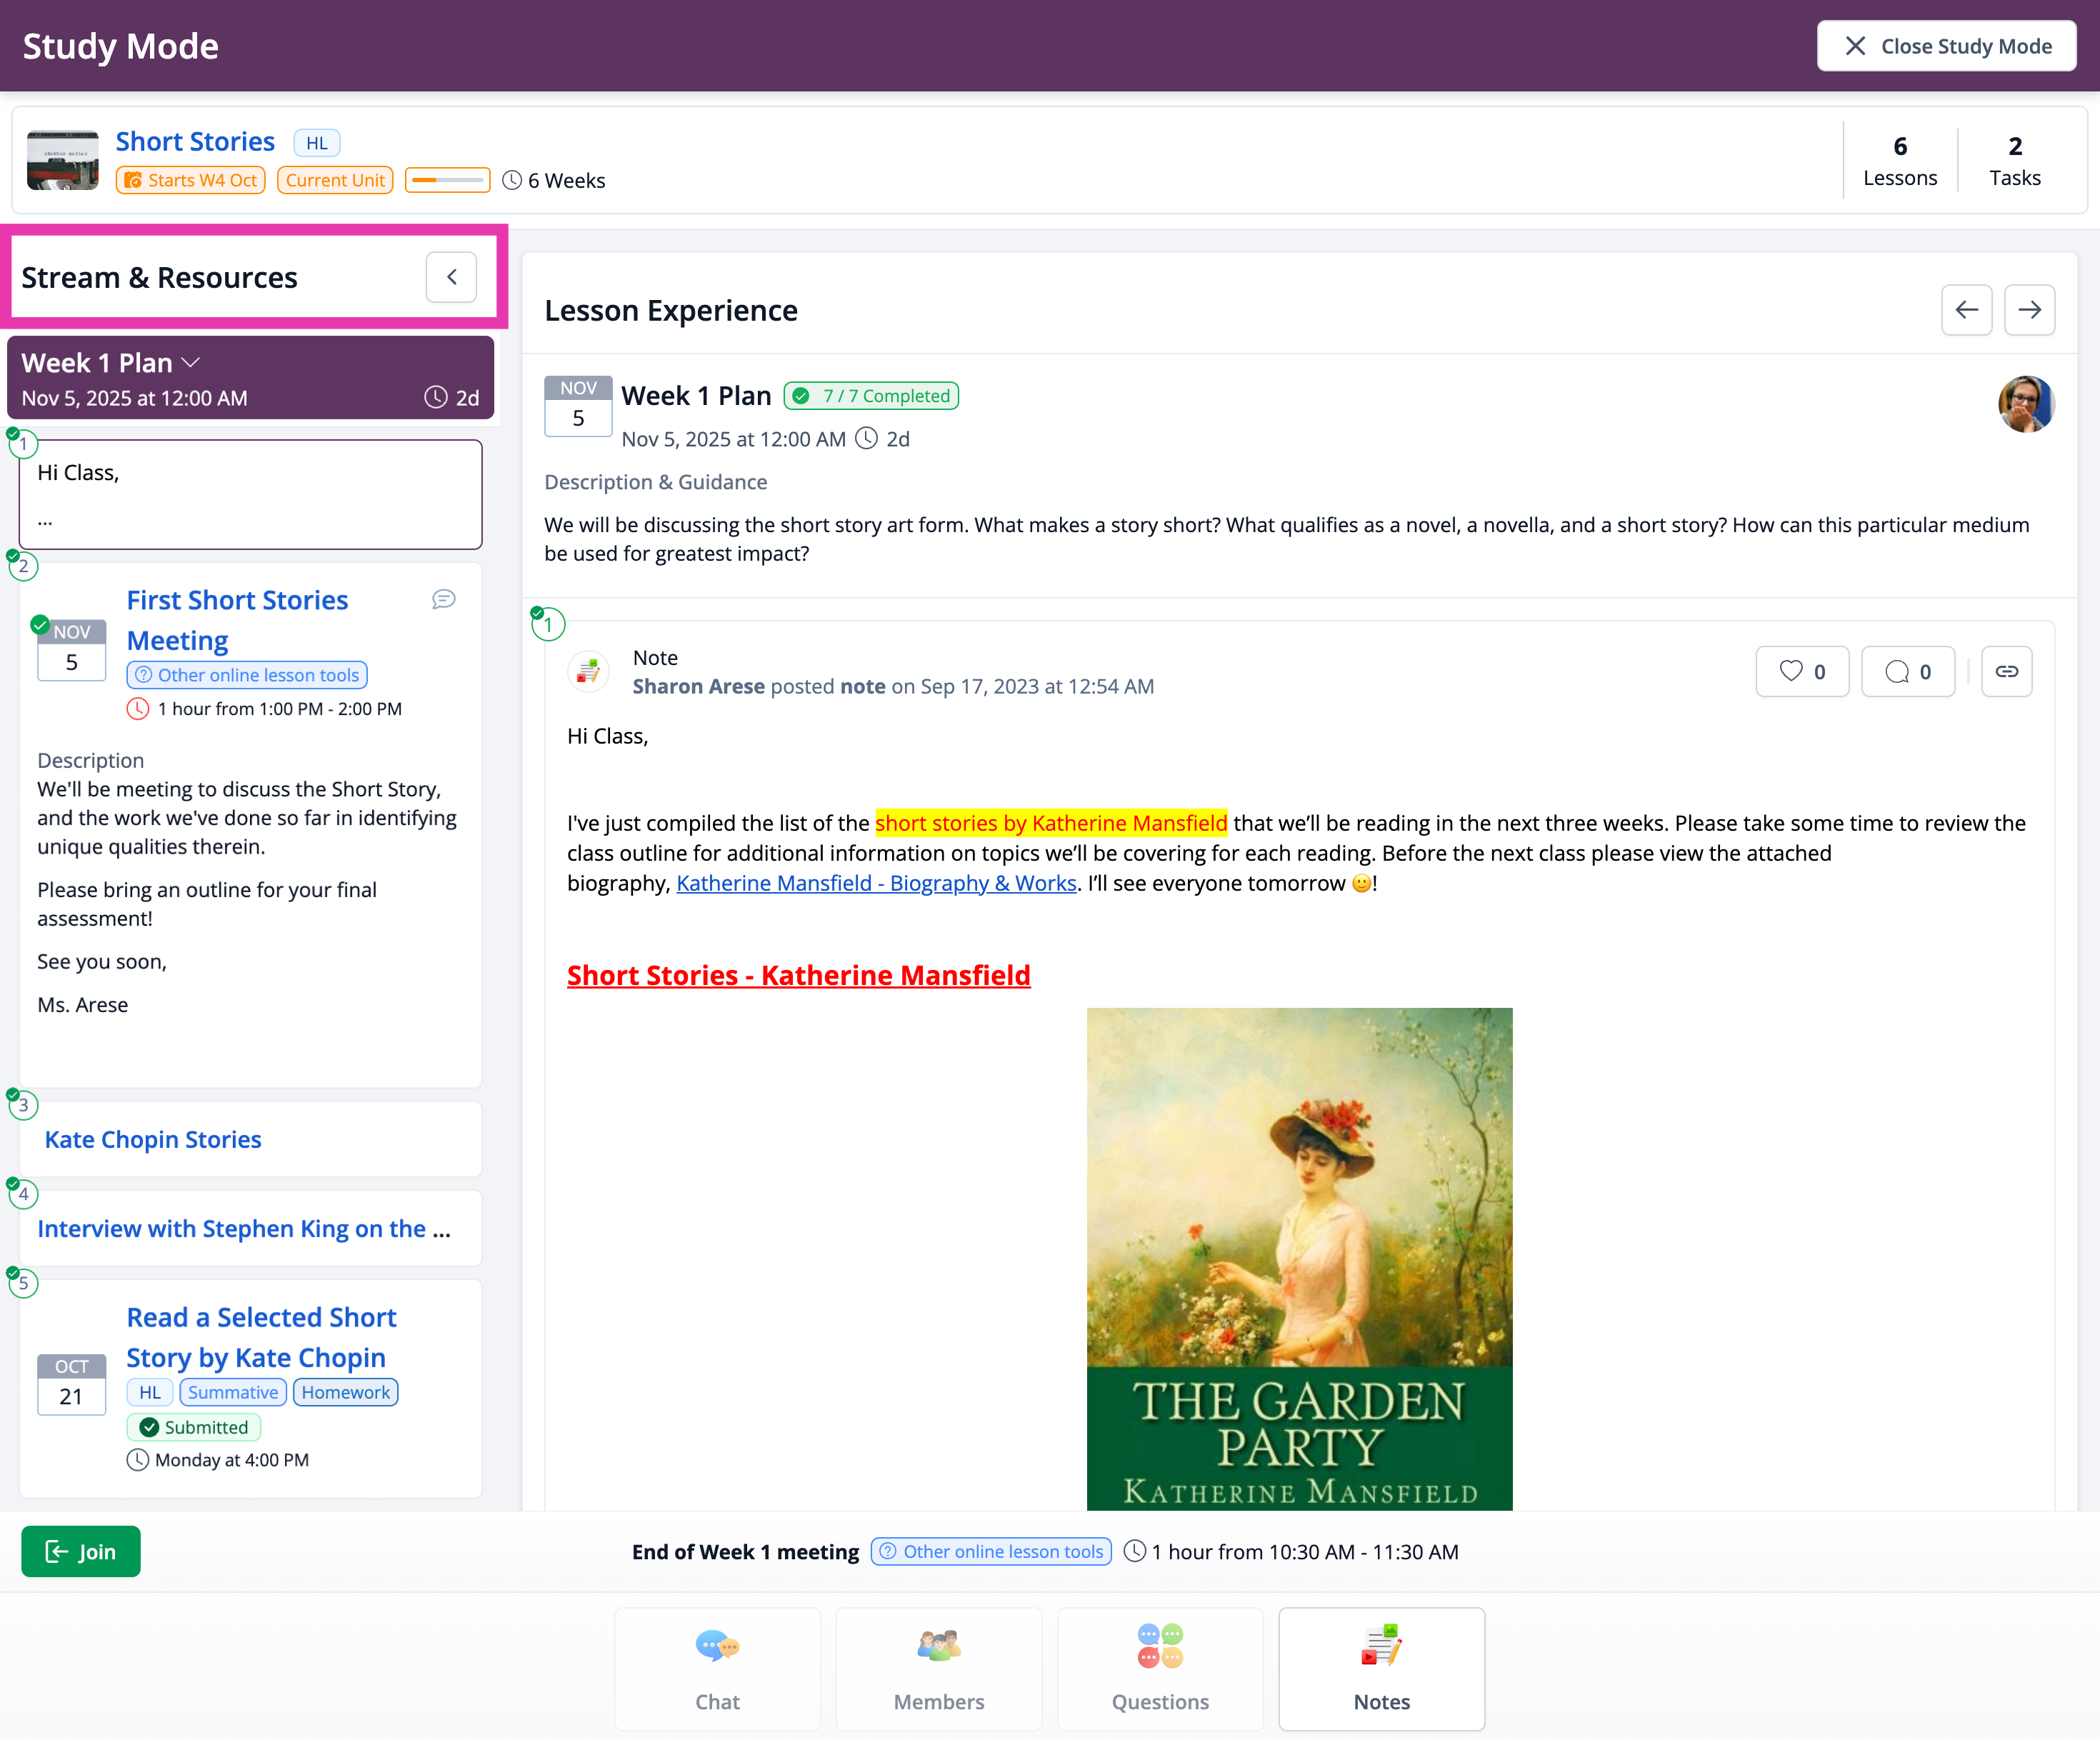
Task: Open Katherine Mansfield Biography & Works link
Action: [876, 883]
